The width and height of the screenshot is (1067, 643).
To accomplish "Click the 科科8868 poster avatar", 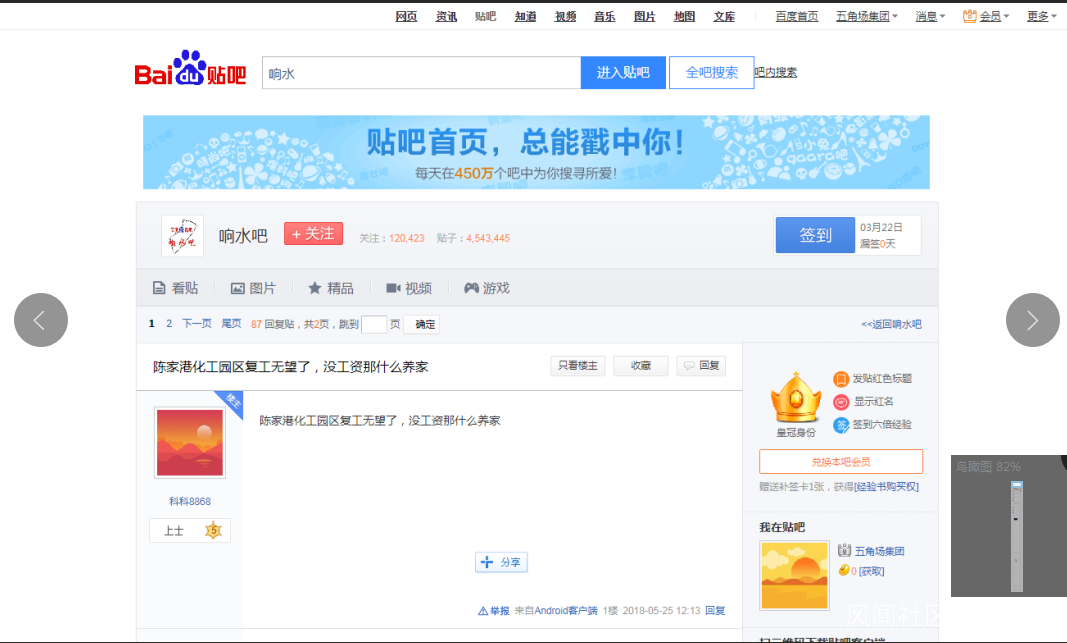I will pyautogui.click(x=190, y=443).
